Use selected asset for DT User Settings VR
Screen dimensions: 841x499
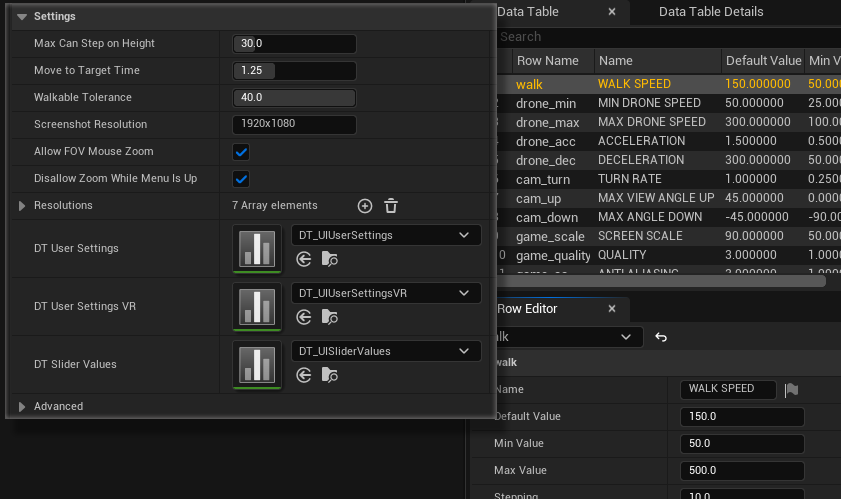pos(304,317)
